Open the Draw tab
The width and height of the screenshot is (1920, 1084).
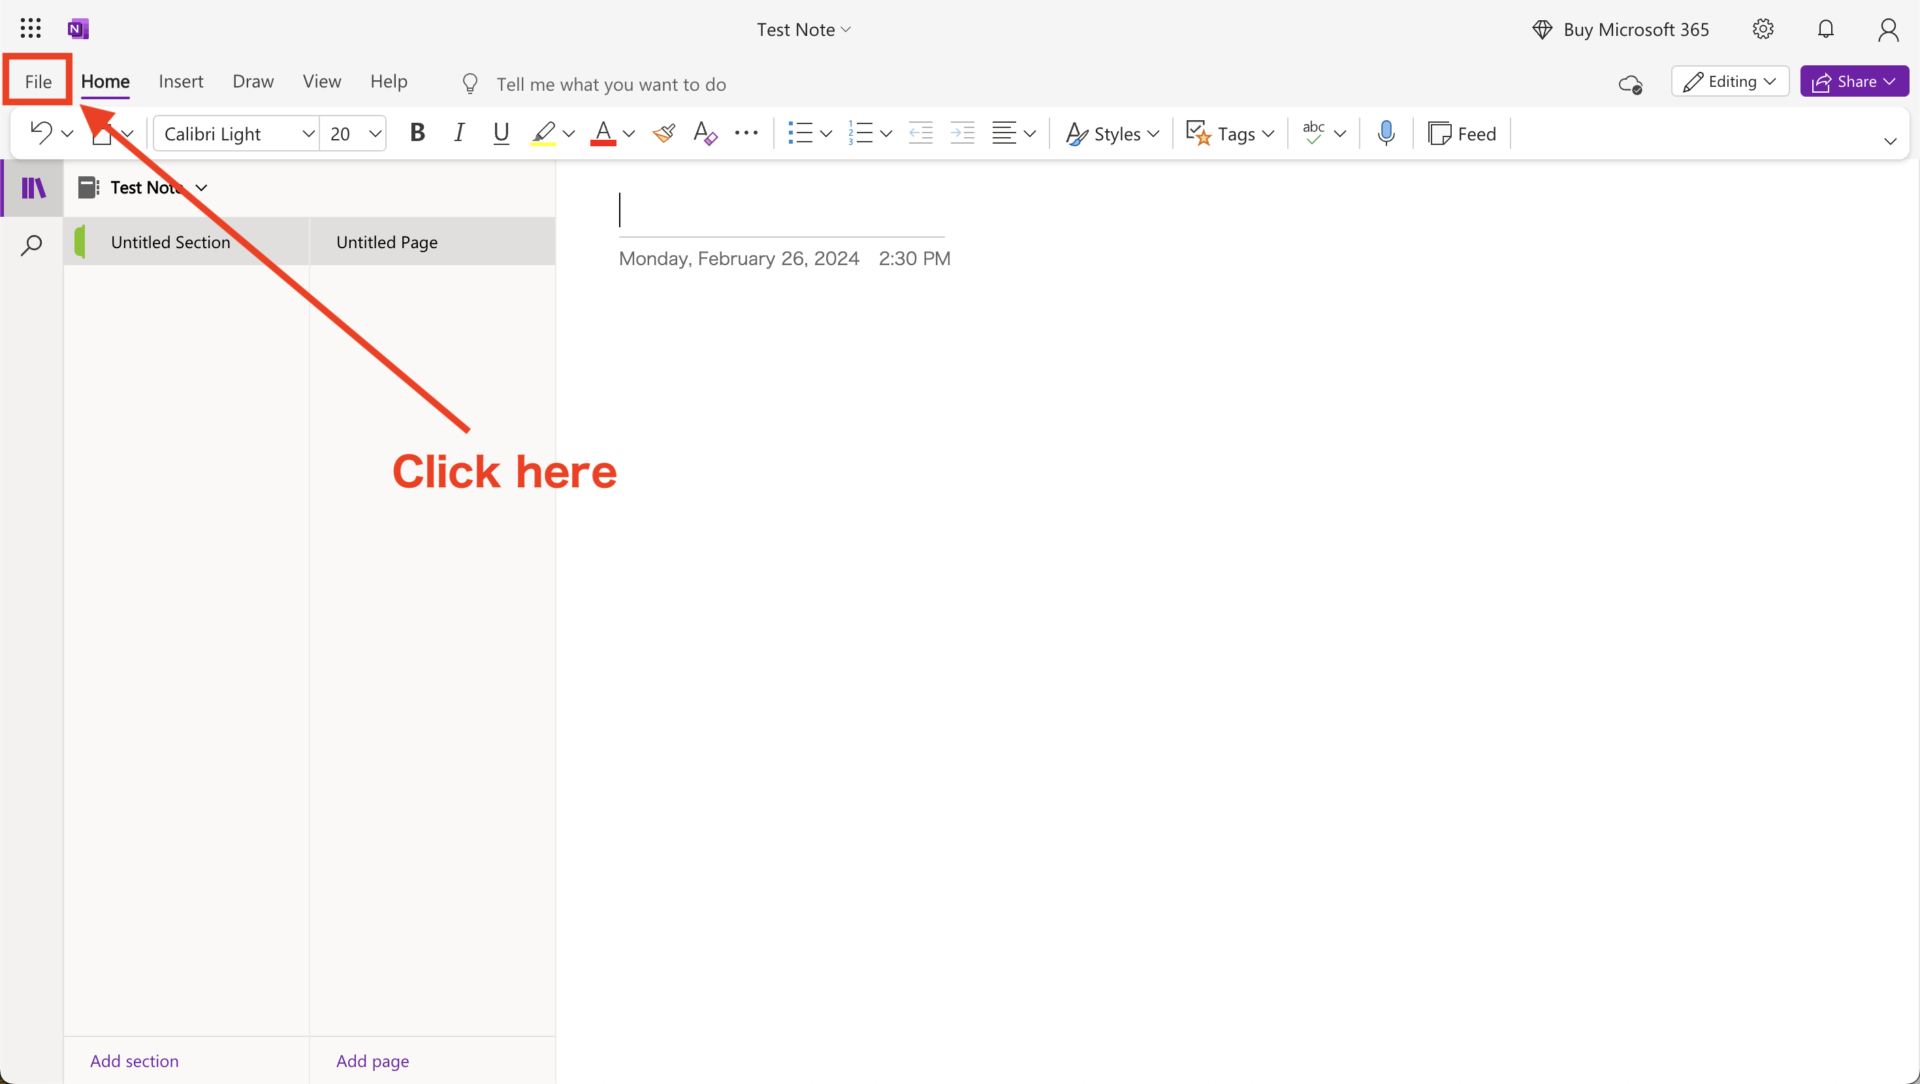click(x=253, y=82)
